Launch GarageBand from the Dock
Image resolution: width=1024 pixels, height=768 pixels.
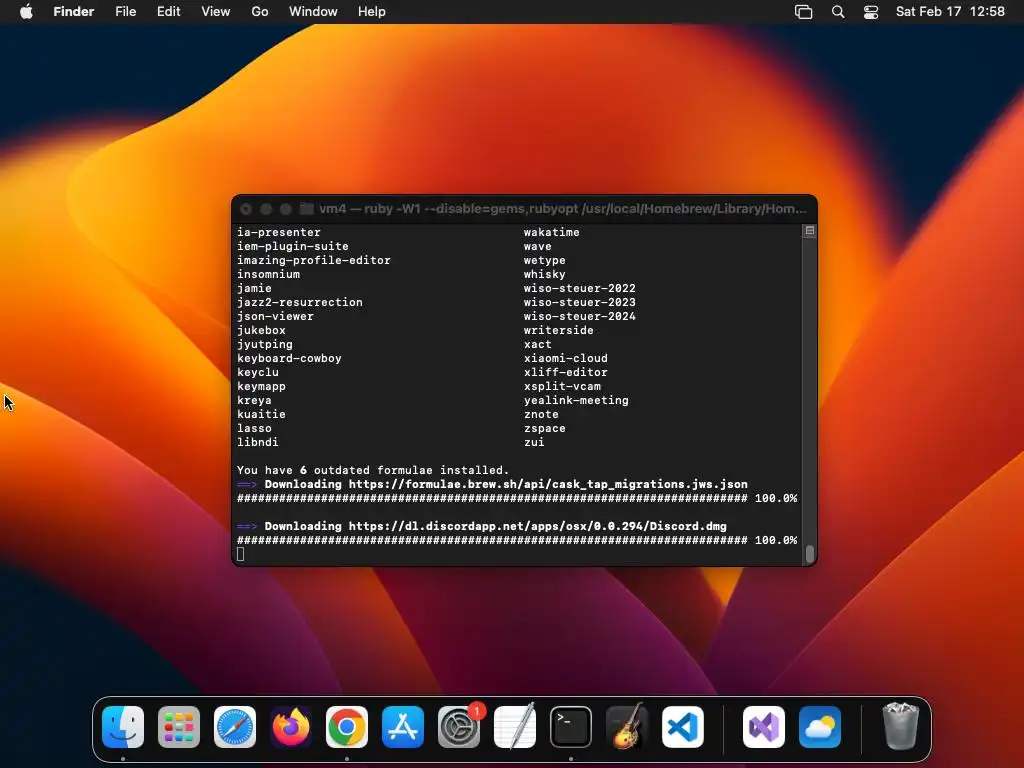pos(627,727)
